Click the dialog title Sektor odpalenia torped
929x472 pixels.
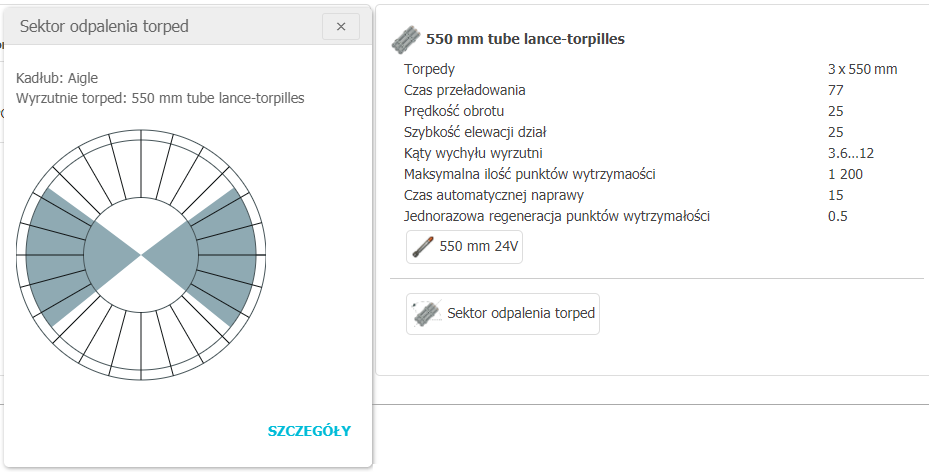pyautogui.click(x=104, y=27)
